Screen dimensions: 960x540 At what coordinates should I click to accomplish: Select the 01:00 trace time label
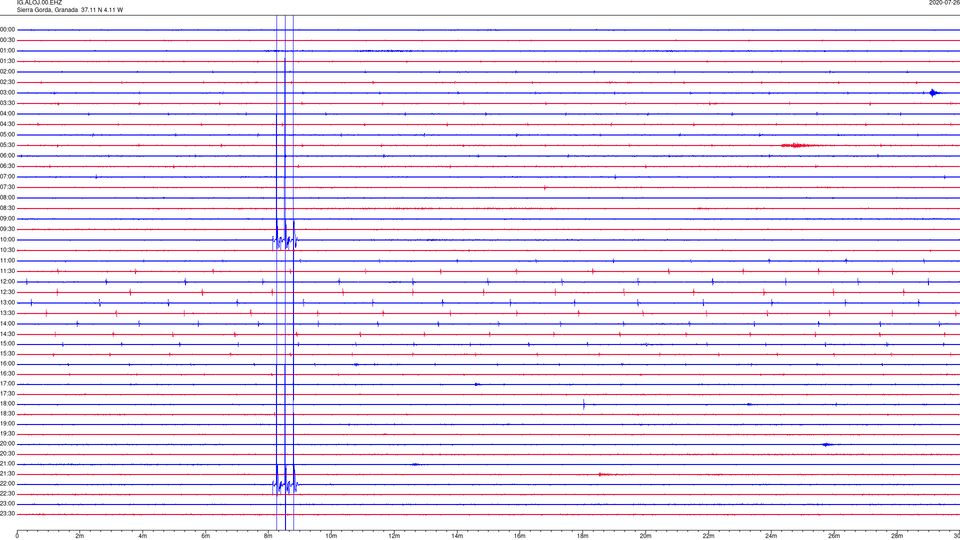pyautogui.click(x=8, y=50)
